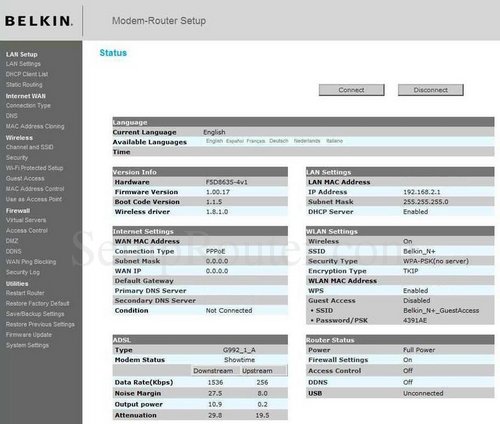Click the LAN Setup sidebar heading
Screen dimensions: 500x424
click(22, 54)
